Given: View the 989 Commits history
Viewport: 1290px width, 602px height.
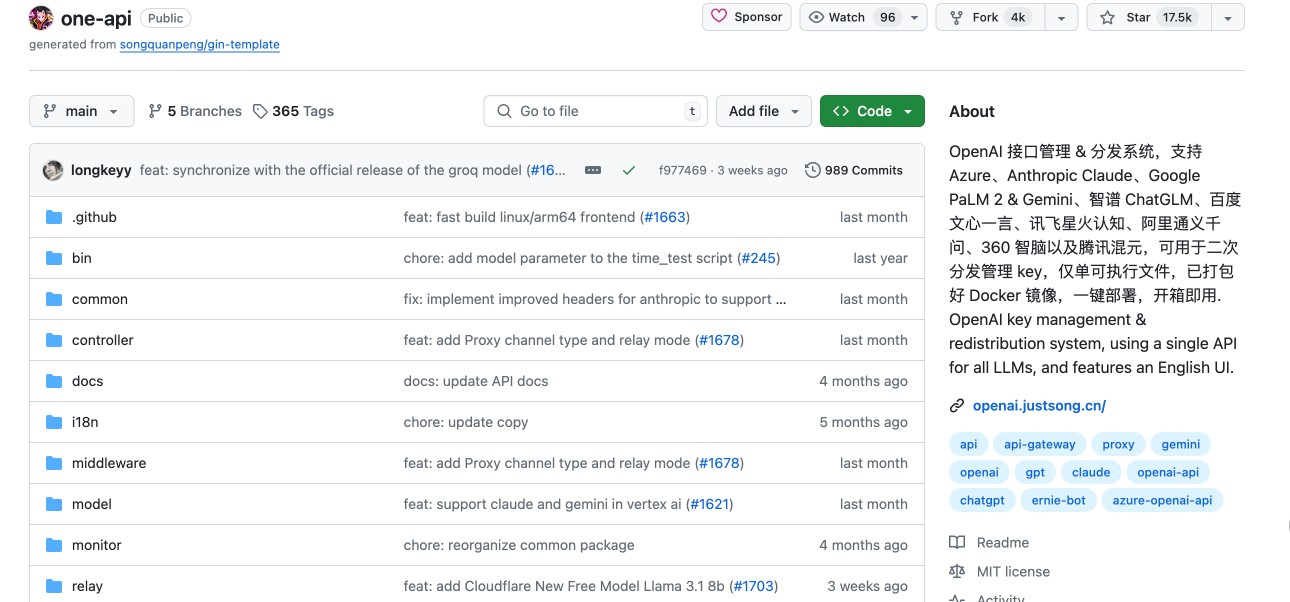Looking at the screenshot, I should pos(854,170).
